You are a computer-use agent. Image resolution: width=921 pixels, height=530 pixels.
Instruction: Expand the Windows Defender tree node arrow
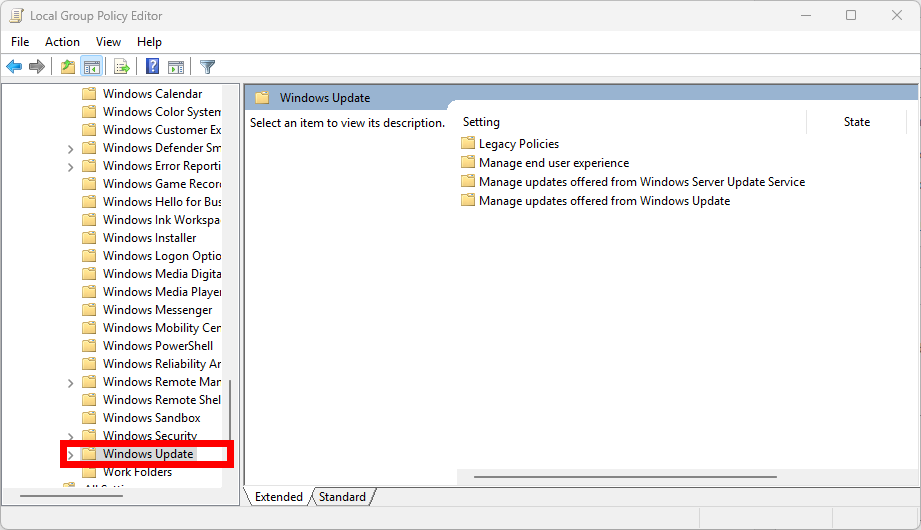point(70,148)
